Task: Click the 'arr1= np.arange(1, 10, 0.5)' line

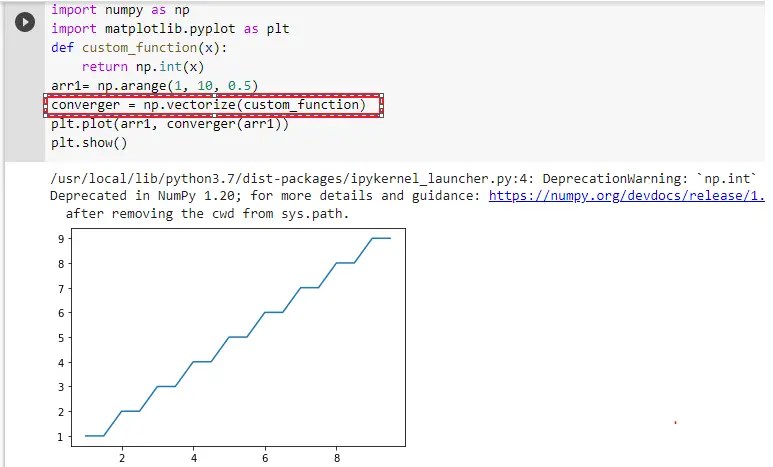Action: click(x=154, y=86)
